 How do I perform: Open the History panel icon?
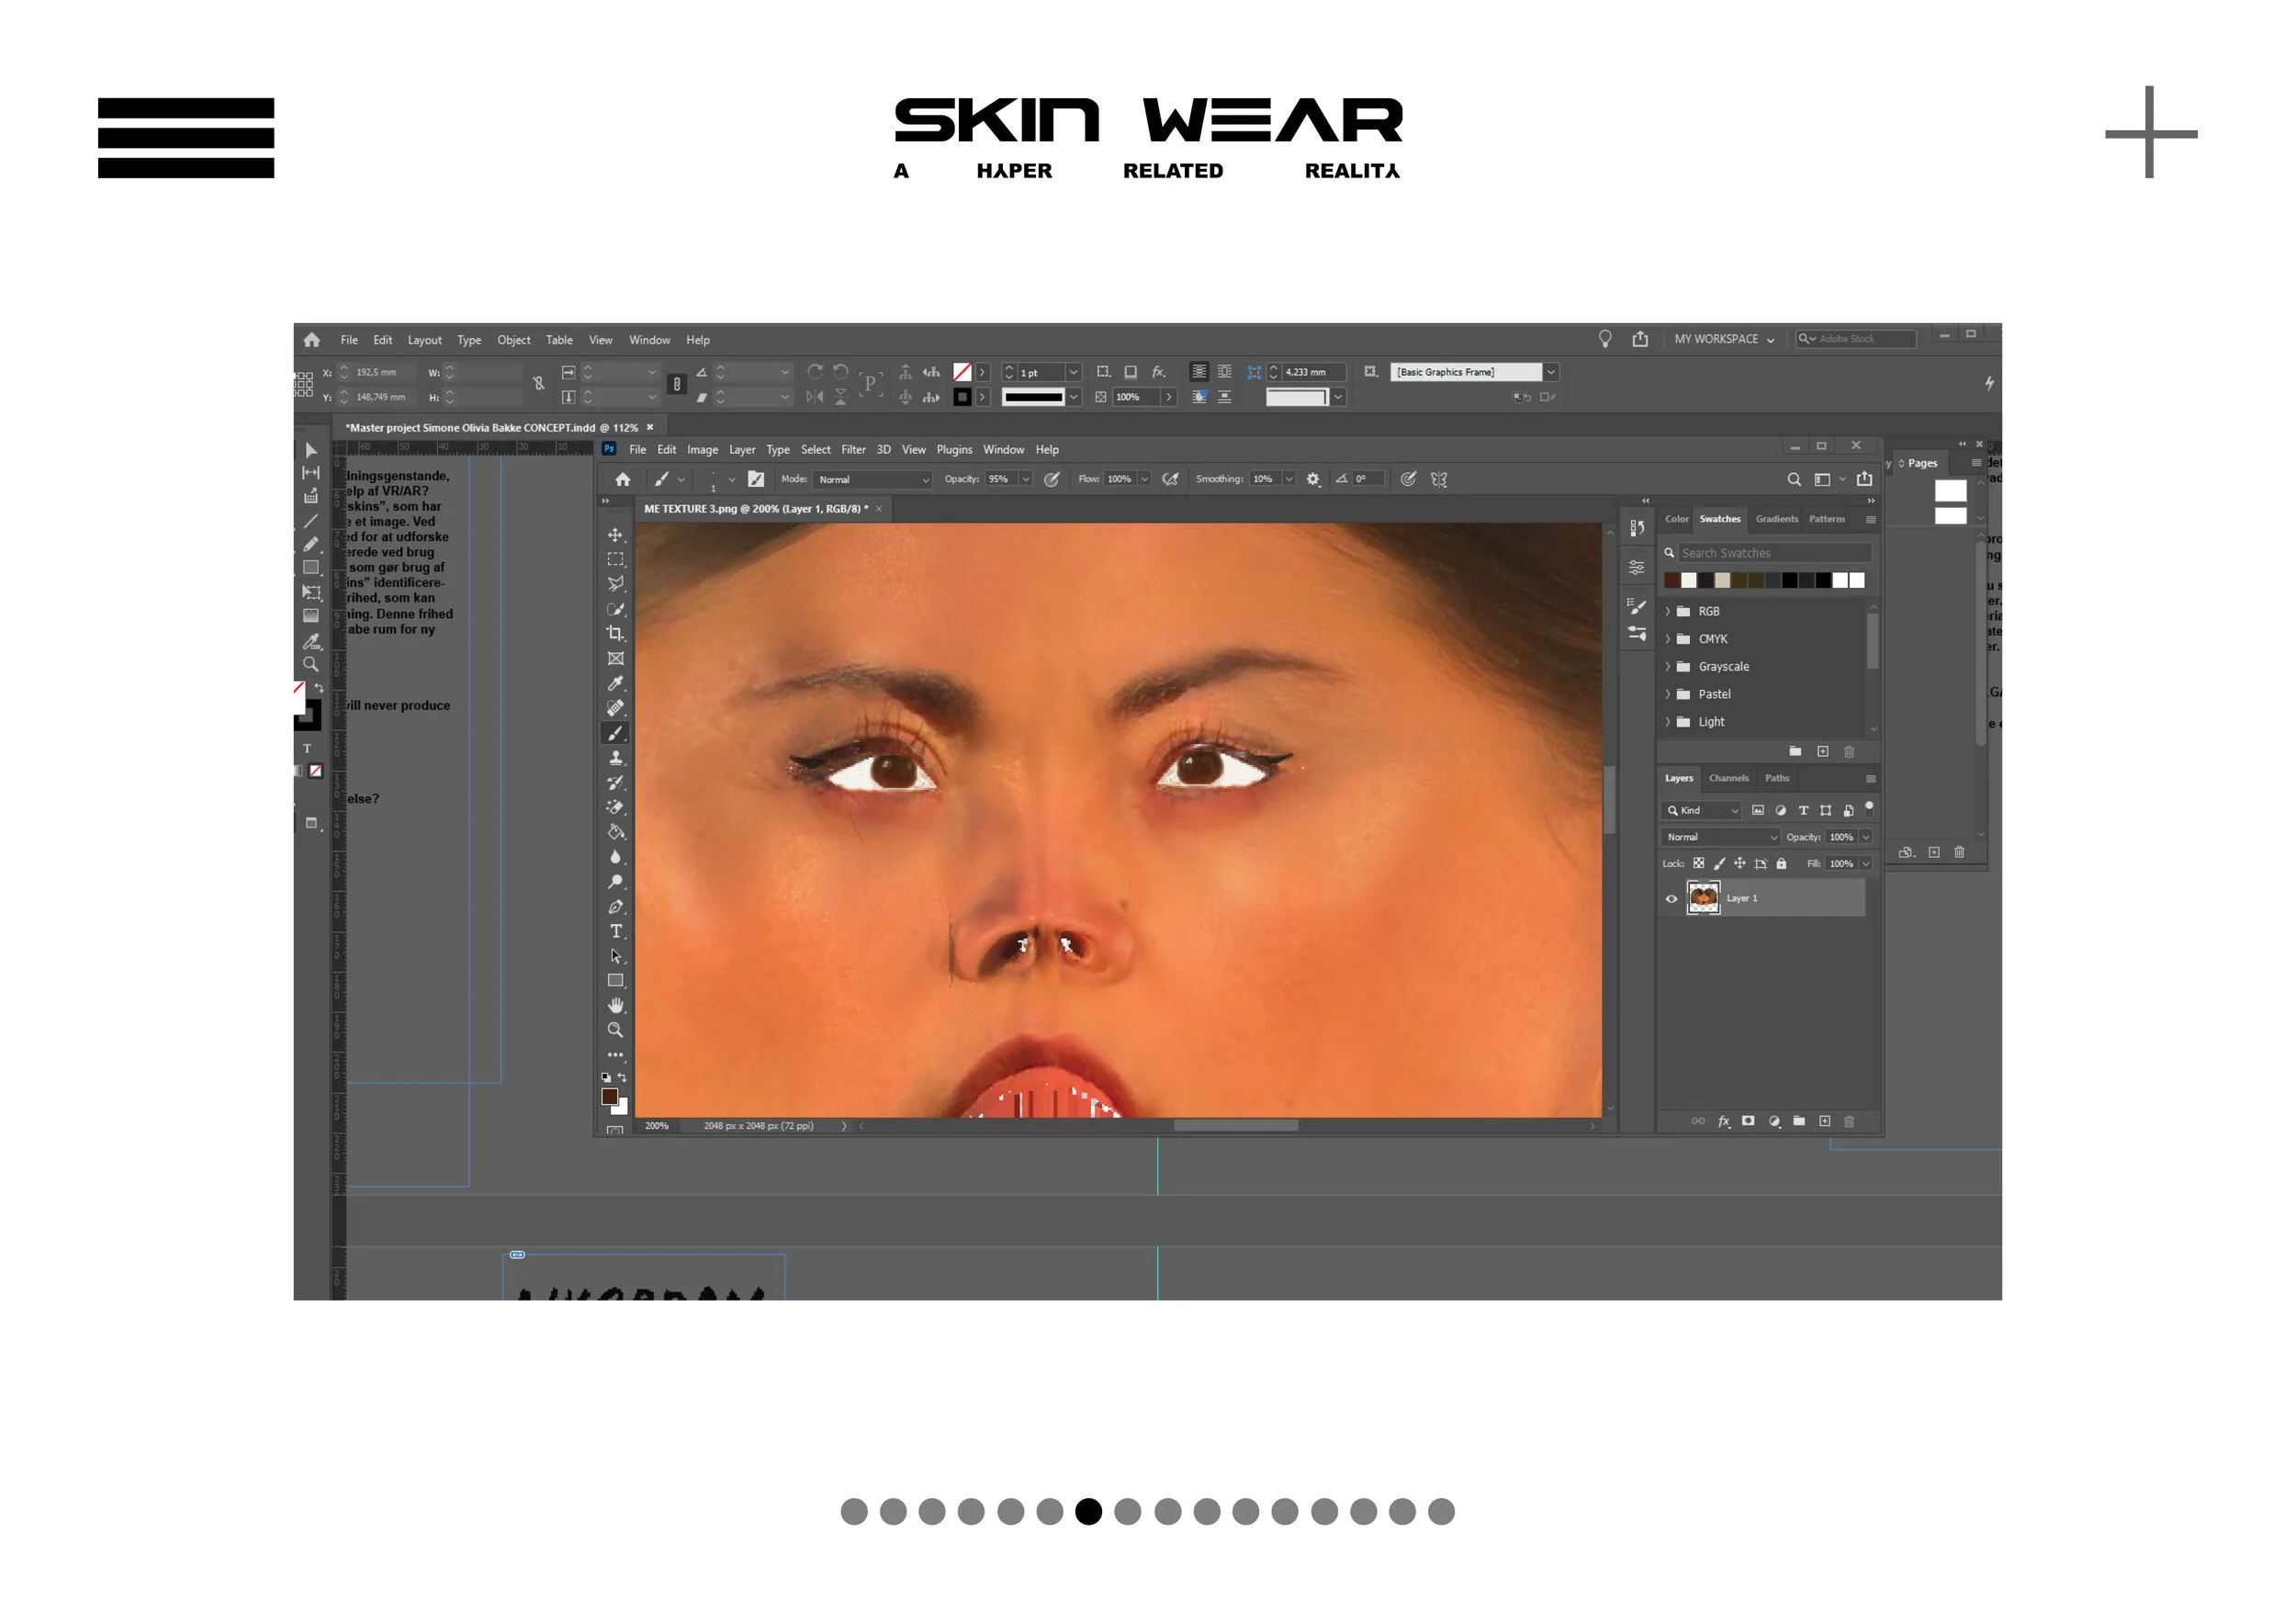click(1636, 528)
